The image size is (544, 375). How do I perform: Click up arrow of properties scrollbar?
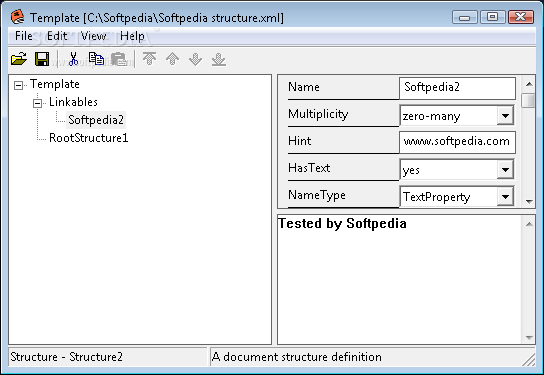pos(529,84)
